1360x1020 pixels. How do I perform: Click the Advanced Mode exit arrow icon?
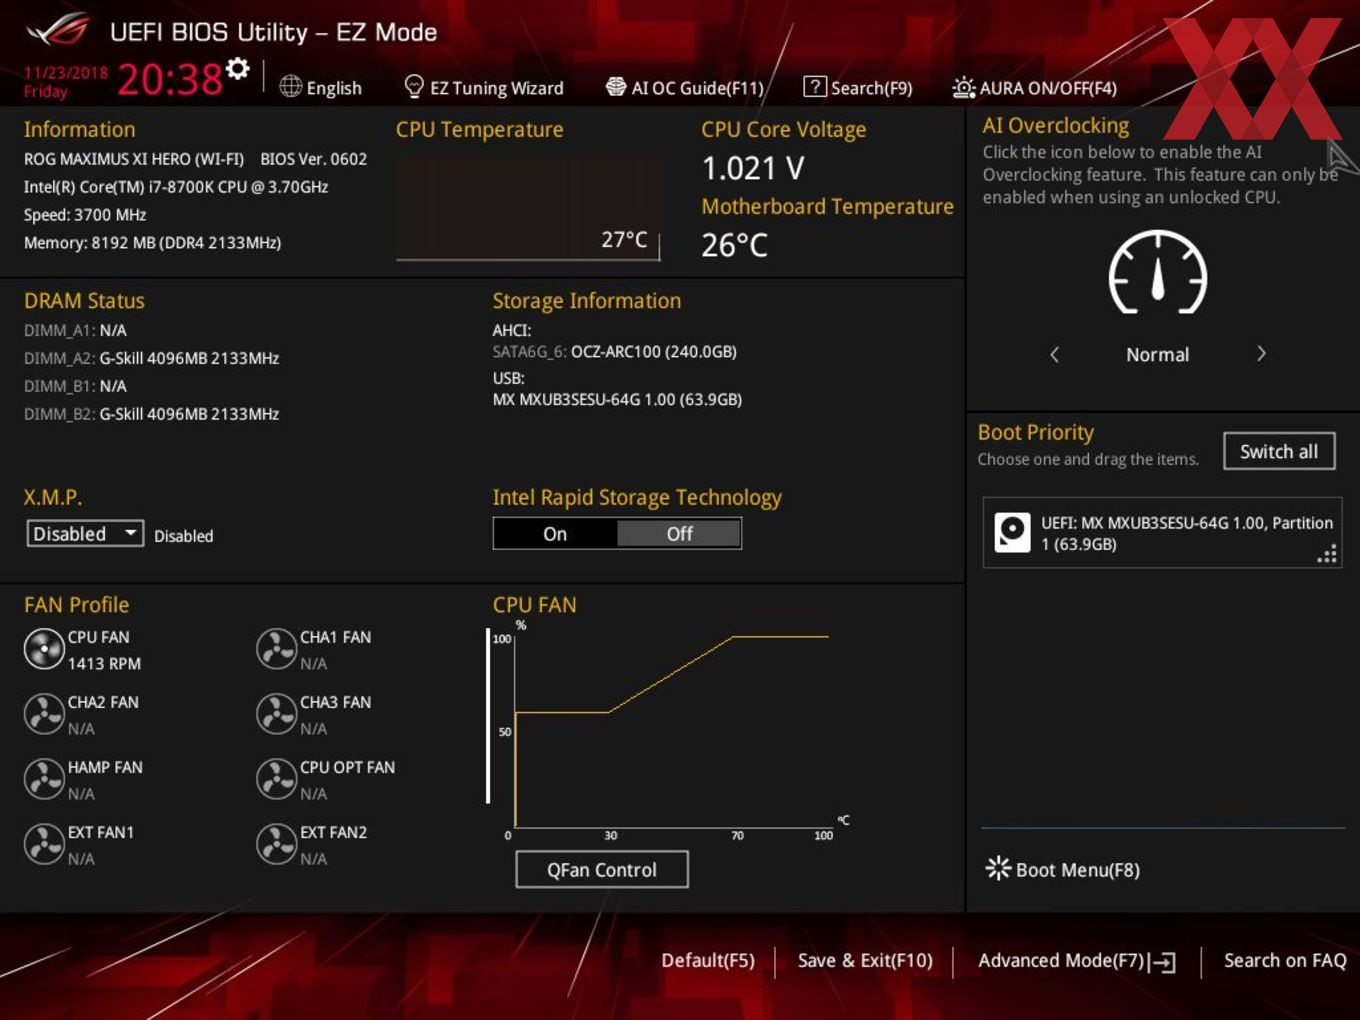click(1162, 962)
